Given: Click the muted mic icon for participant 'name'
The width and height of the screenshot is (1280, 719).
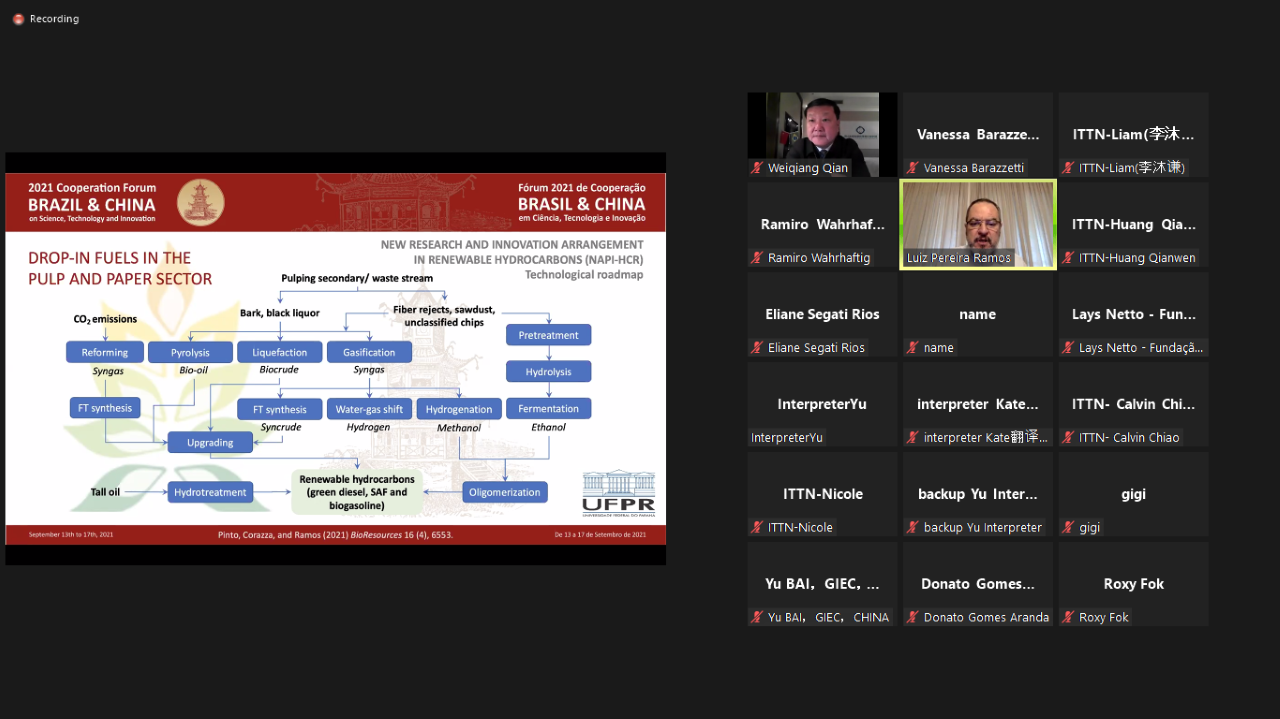Looking at the screenshot, I should pos(913,348).
